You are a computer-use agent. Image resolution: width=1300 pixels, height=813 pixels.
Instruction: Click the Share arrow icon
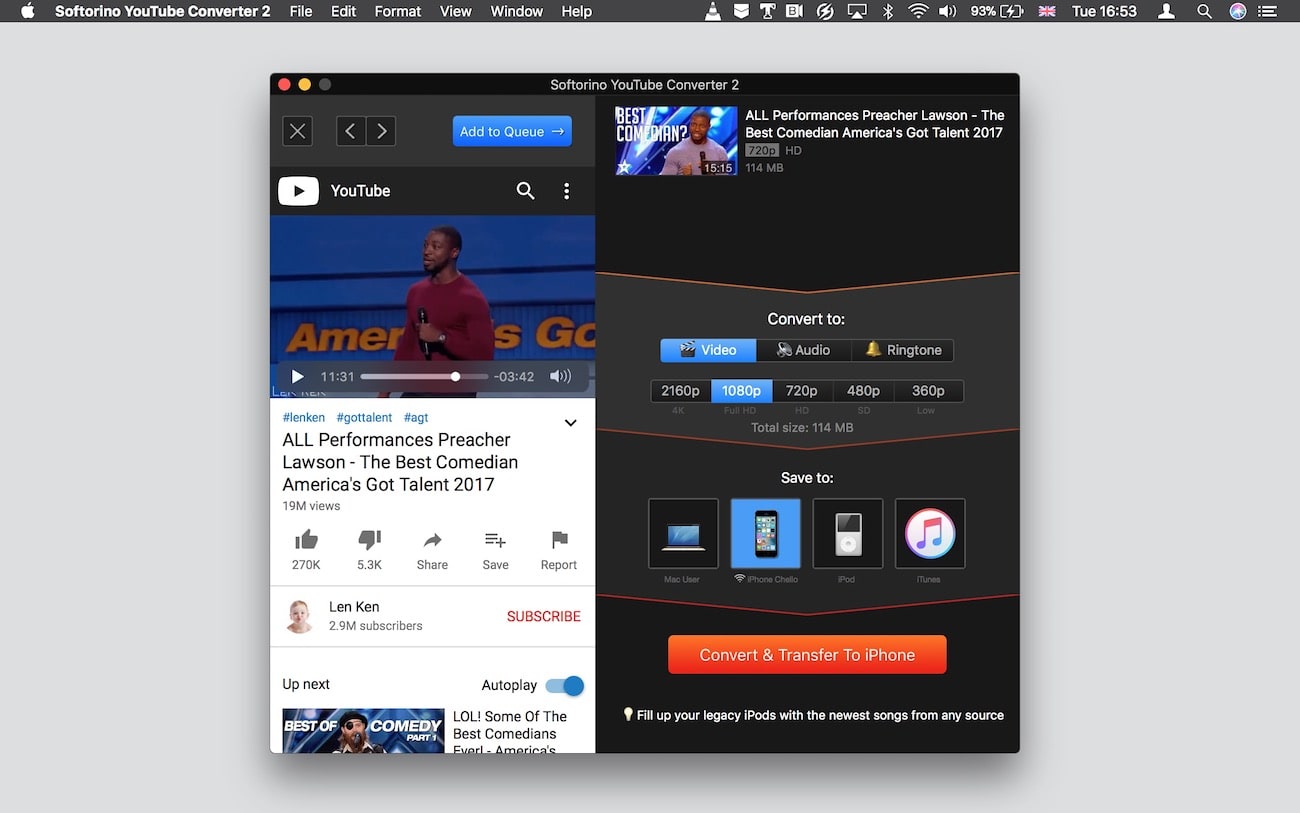pos(432,540)
